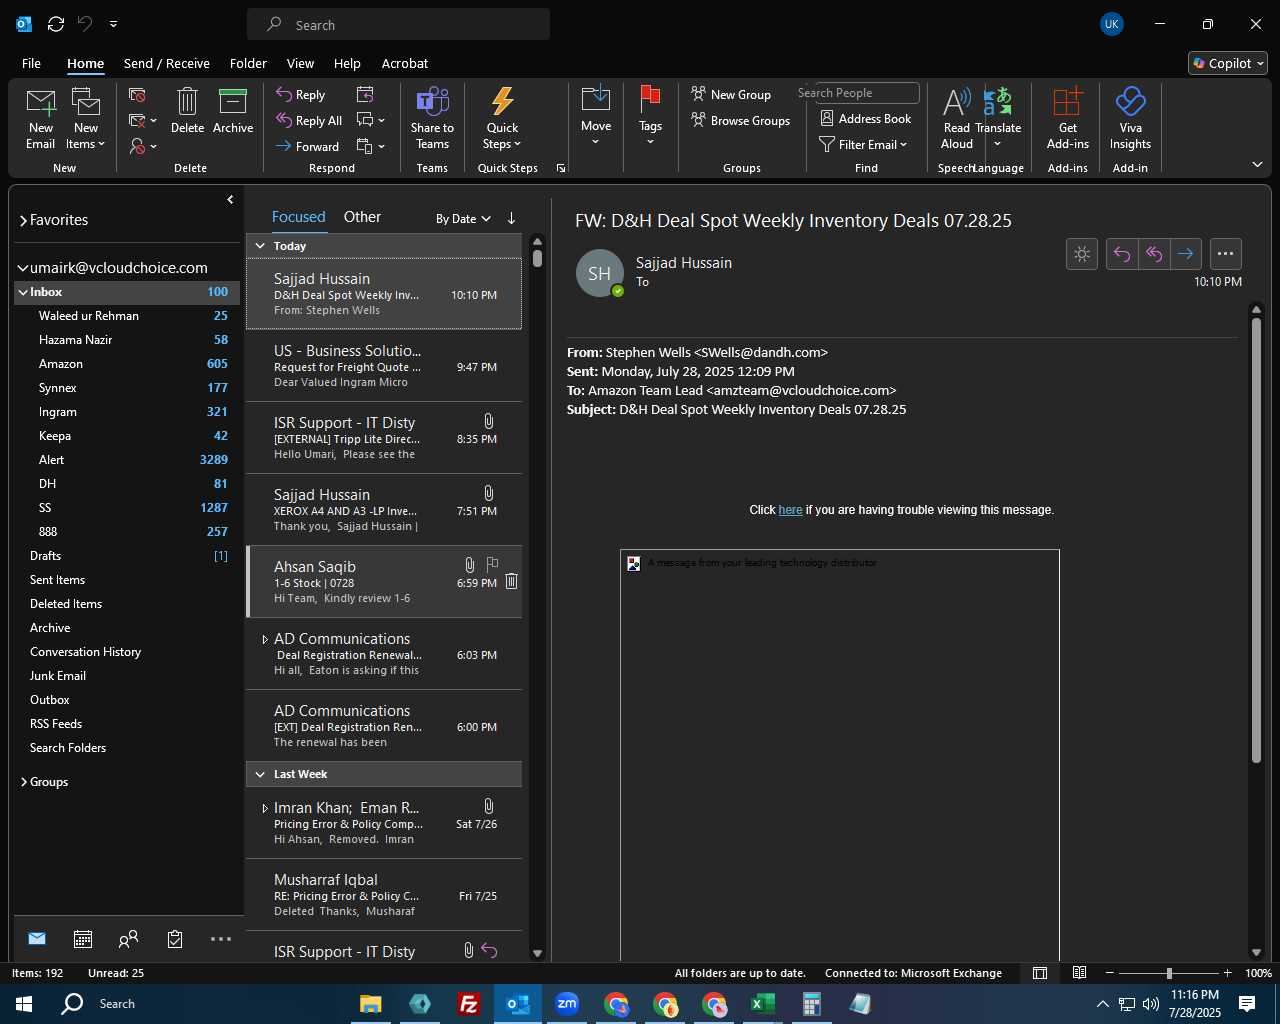Collapse the ribbon with the chevron
This screenshot has height=1024, width=1280.
coord(1257,165)
